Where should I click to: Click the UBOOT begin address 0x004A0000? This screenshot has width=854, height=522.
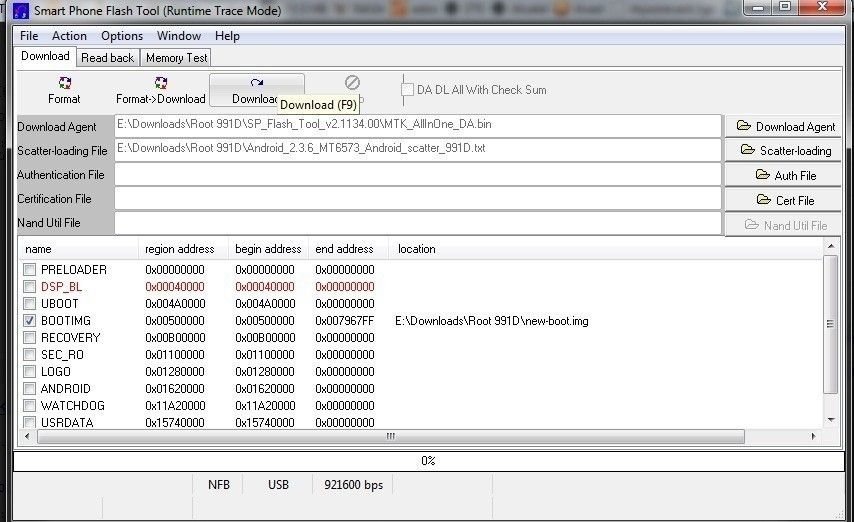pos(265,304)
